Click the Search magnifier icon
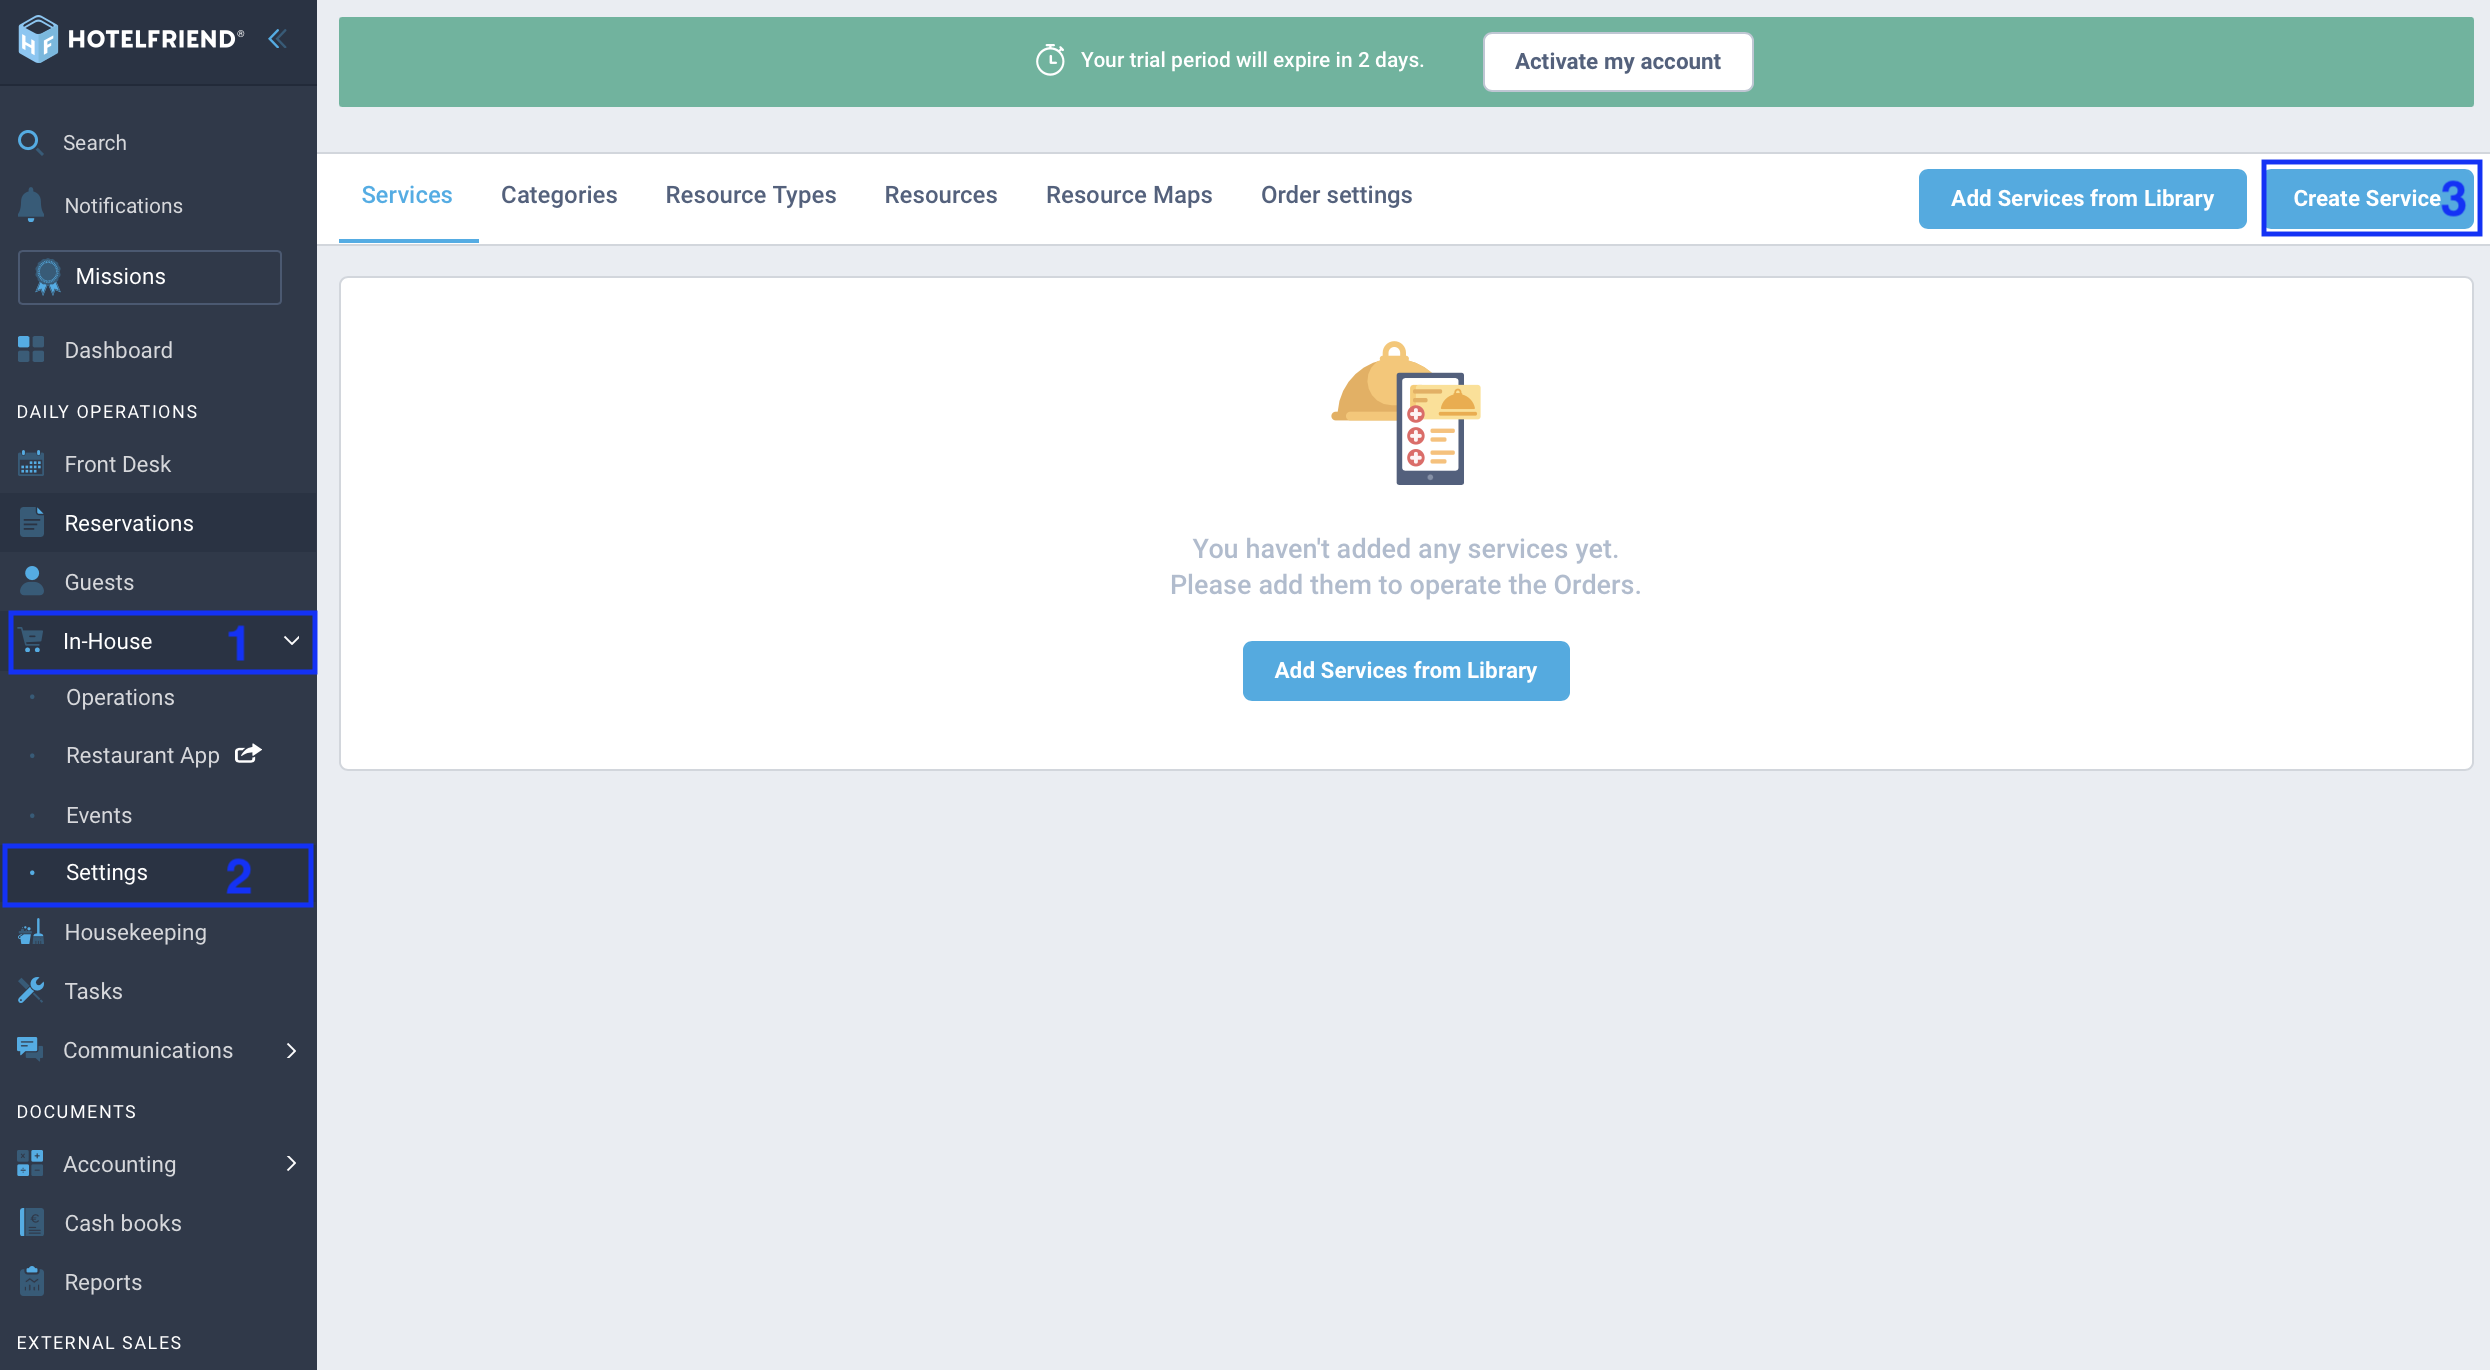This screenshot has height=1370, width=2490. click(31, 142)
